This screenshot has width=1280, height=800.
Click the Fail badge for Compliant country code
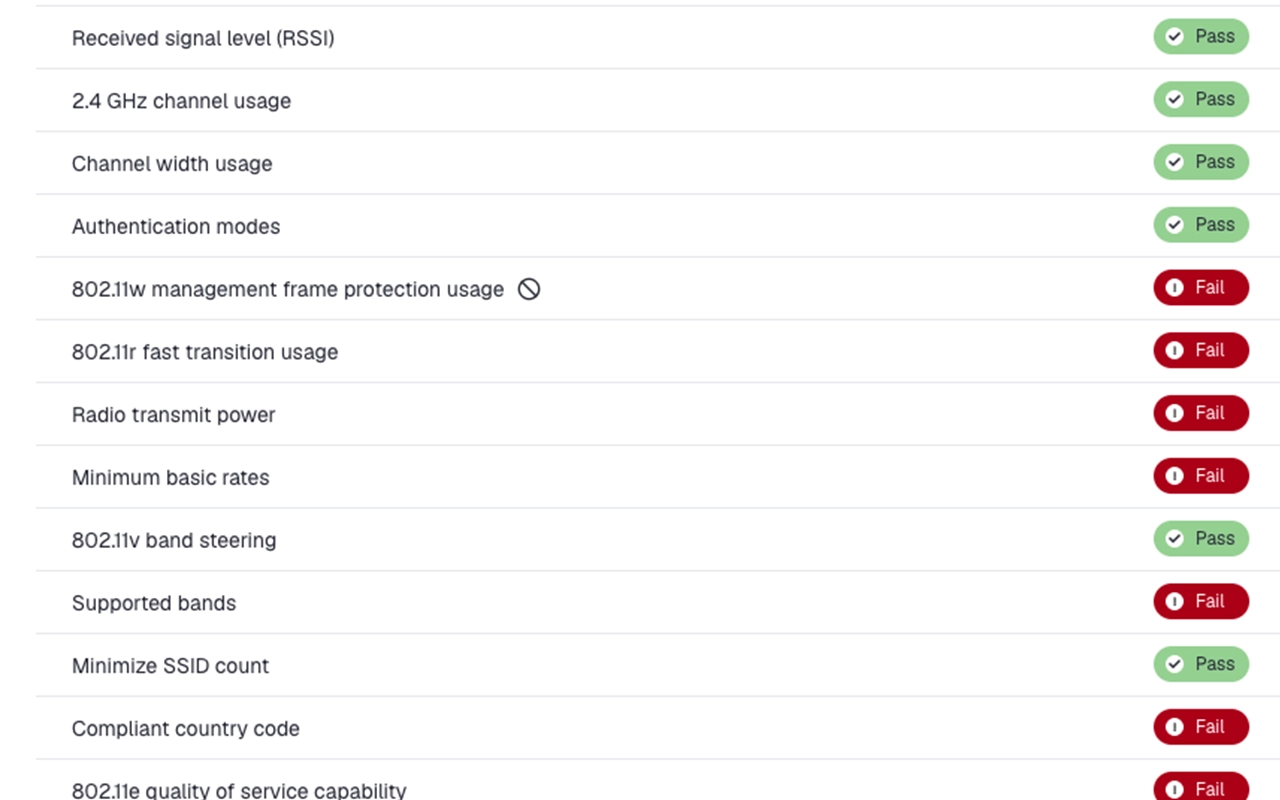(x=1201, y=727)
